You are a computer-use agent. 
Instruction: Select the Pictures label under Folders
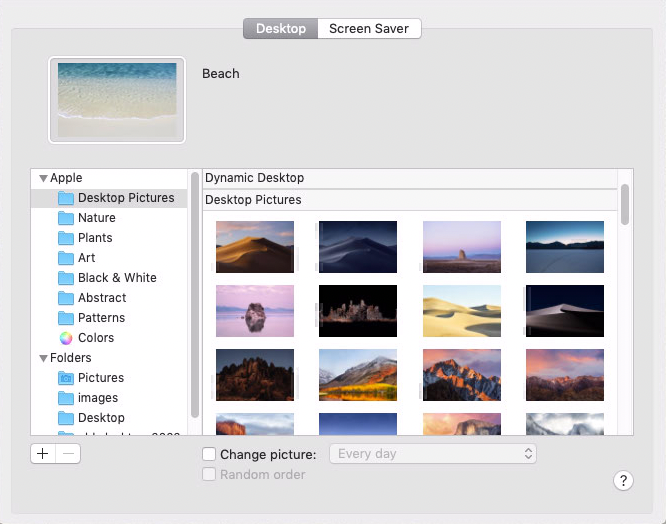101,378
